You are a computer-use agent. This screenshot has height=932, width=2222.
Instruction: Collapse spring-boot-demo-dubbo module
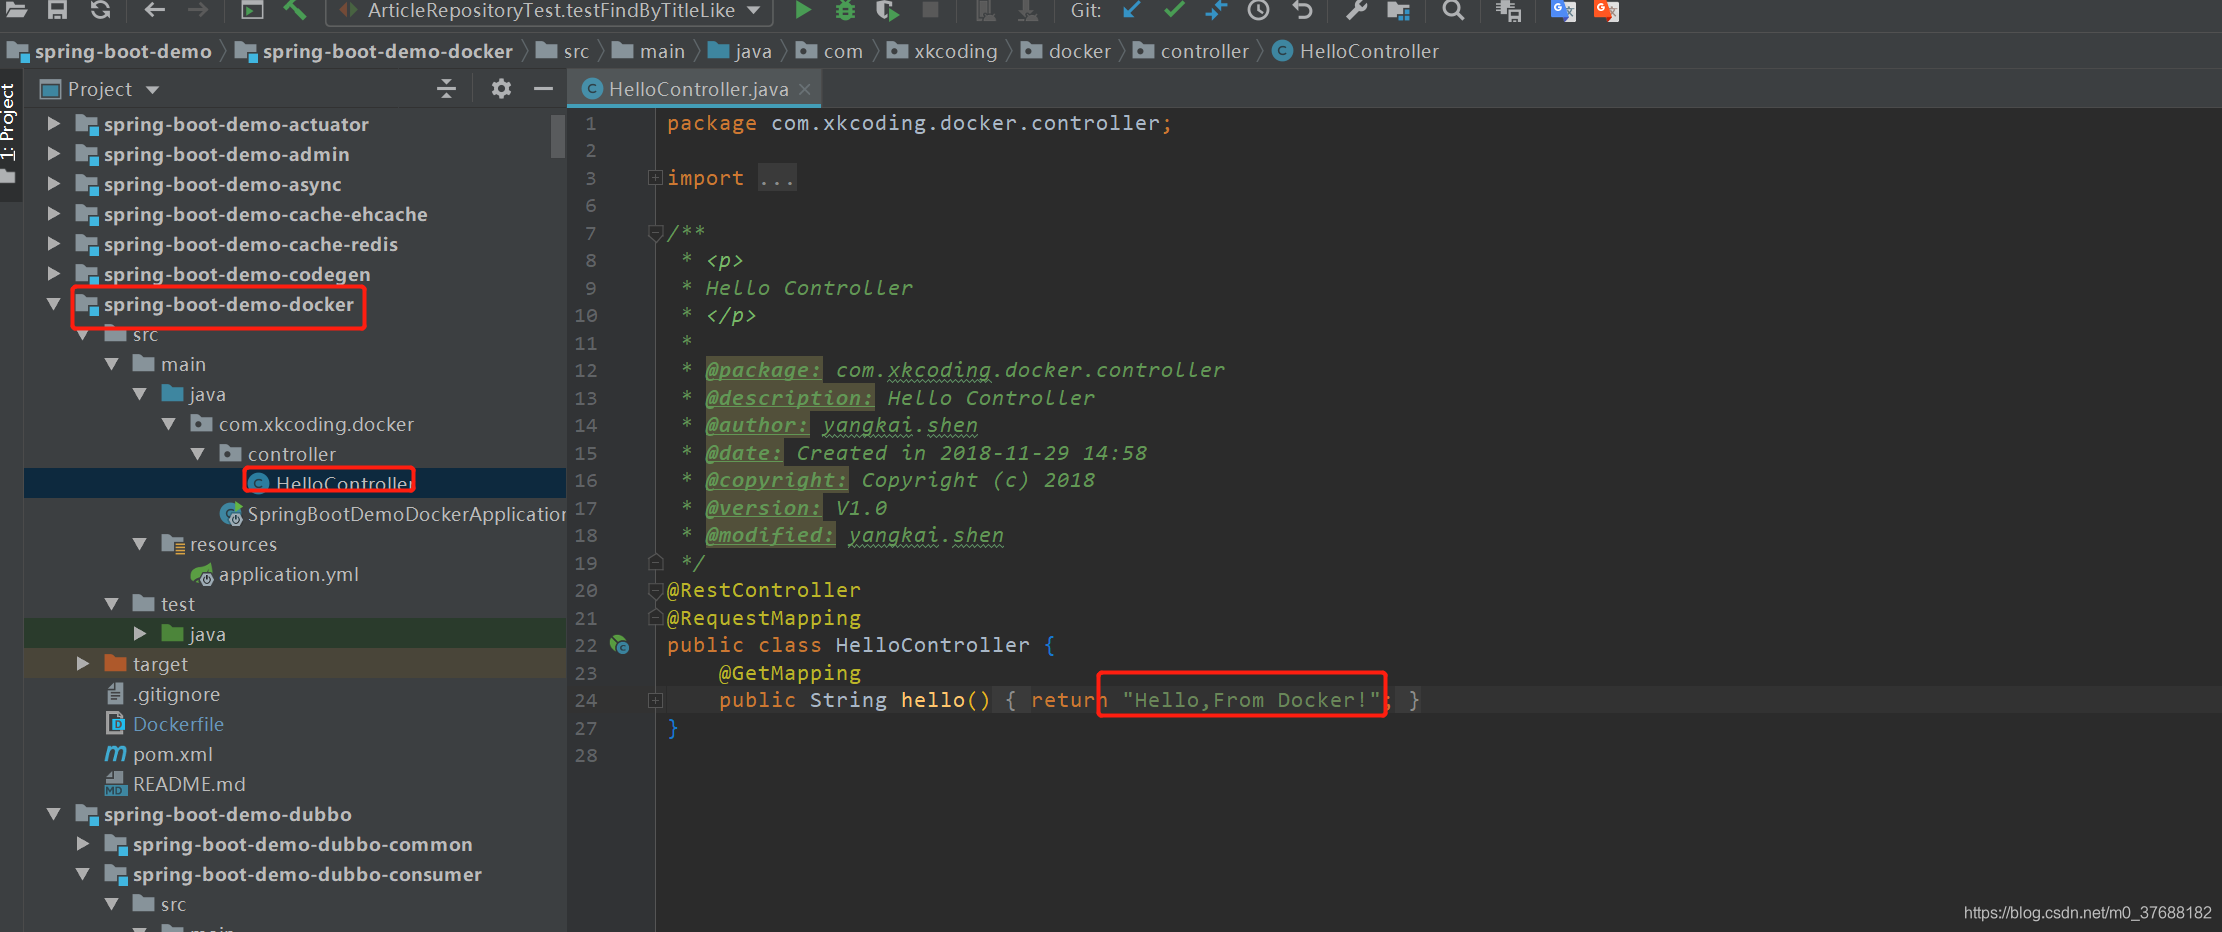click(54, 814)
